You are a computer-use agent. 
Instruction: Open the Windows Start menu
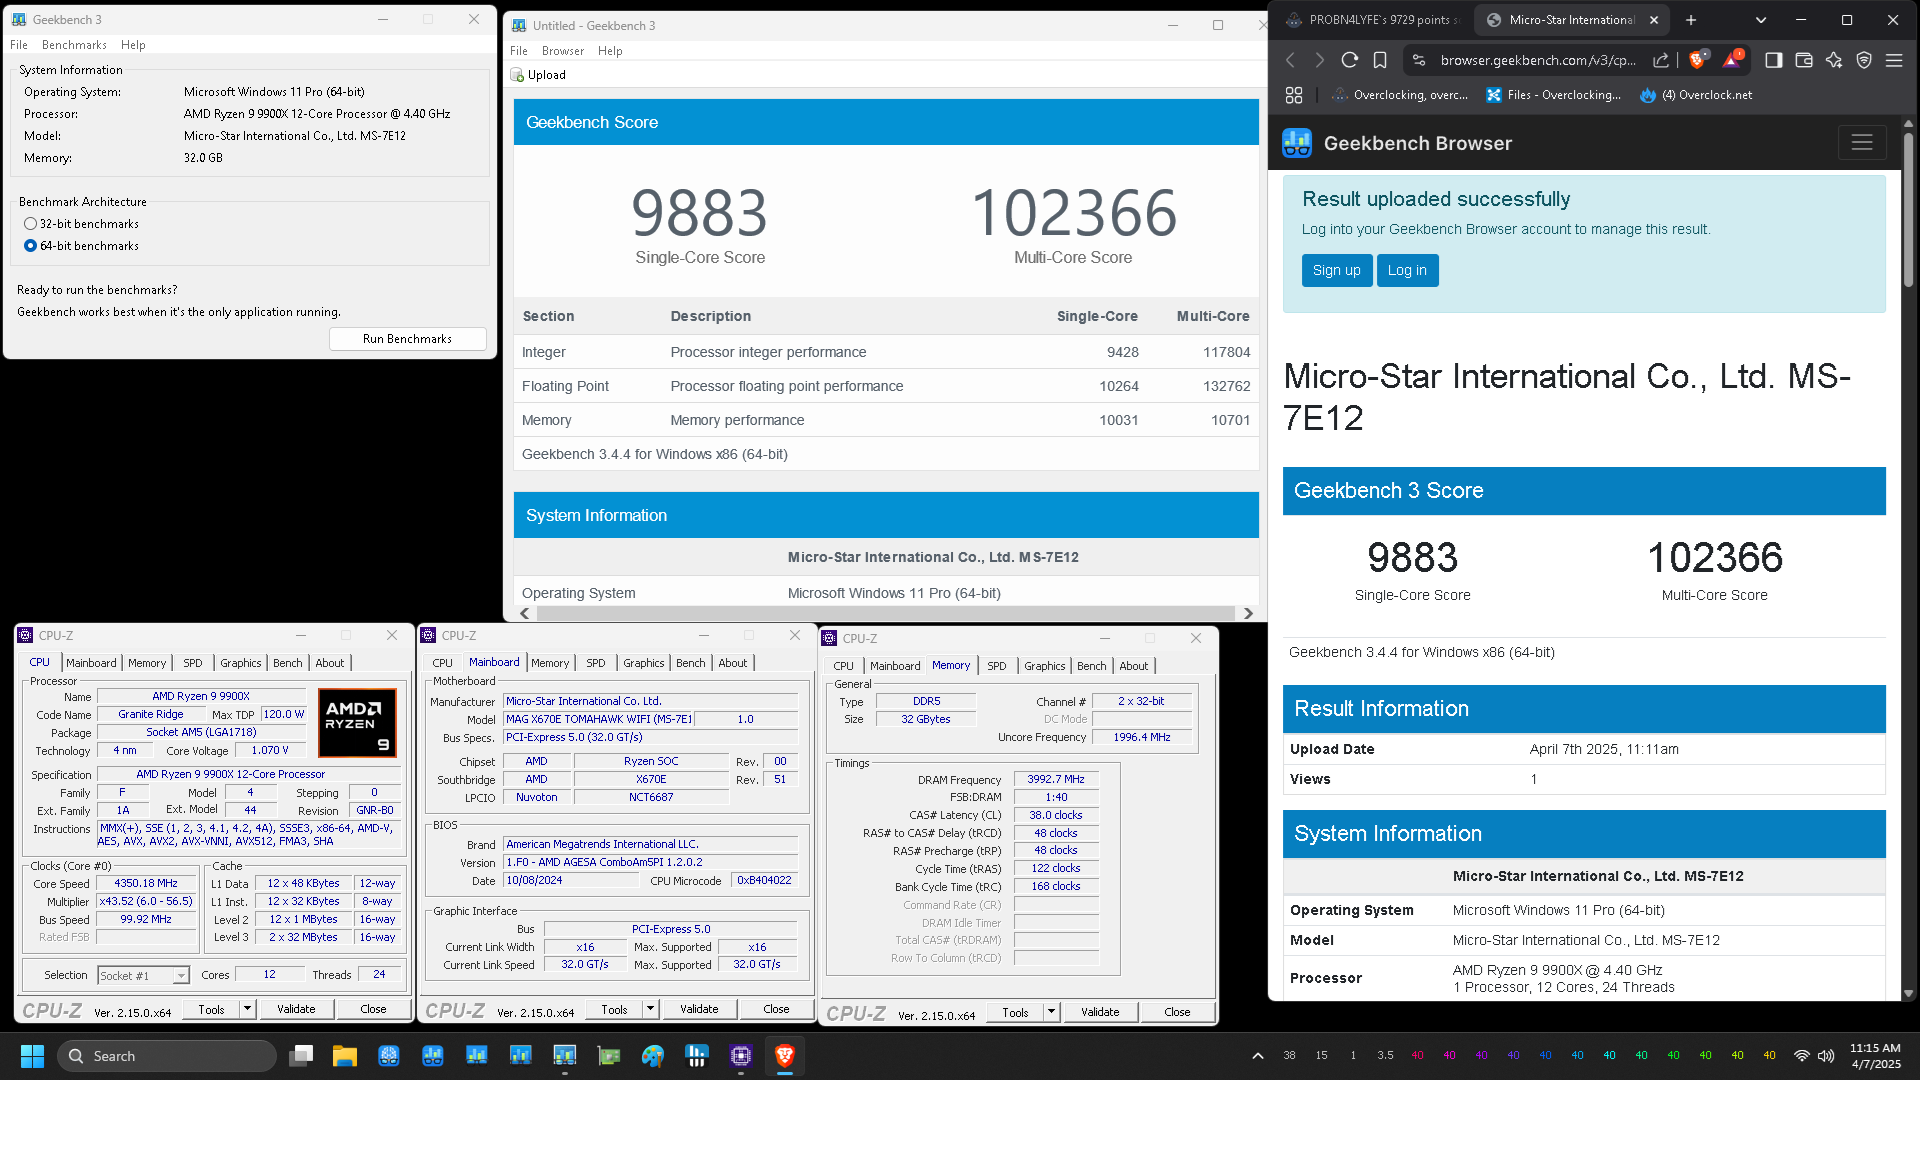(x=32, y=1055)
